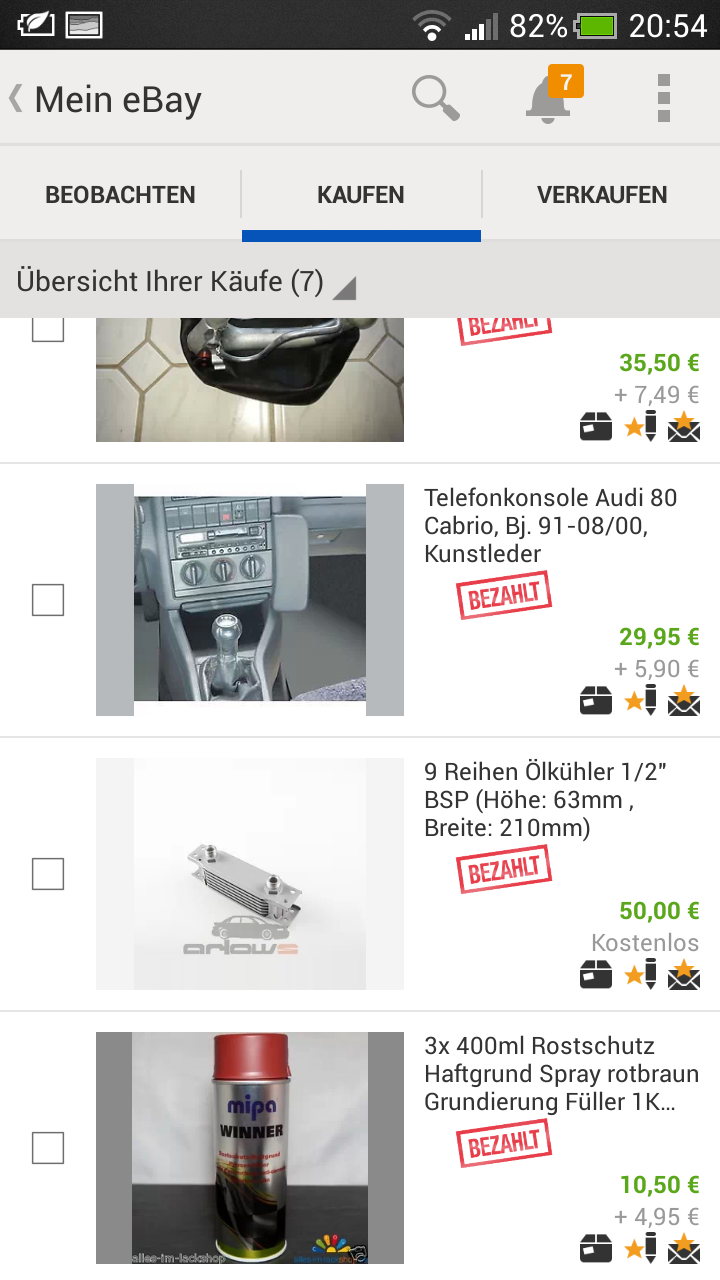Viewport: 720px width, 1280px height.
Task: Open the search magnifier icon
Action: click(x=436, y=98)
